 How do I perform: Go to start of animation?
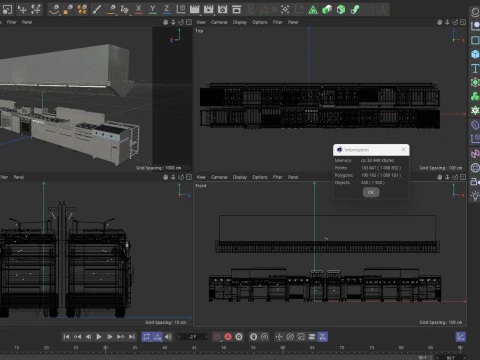click(x=66, y=337)
